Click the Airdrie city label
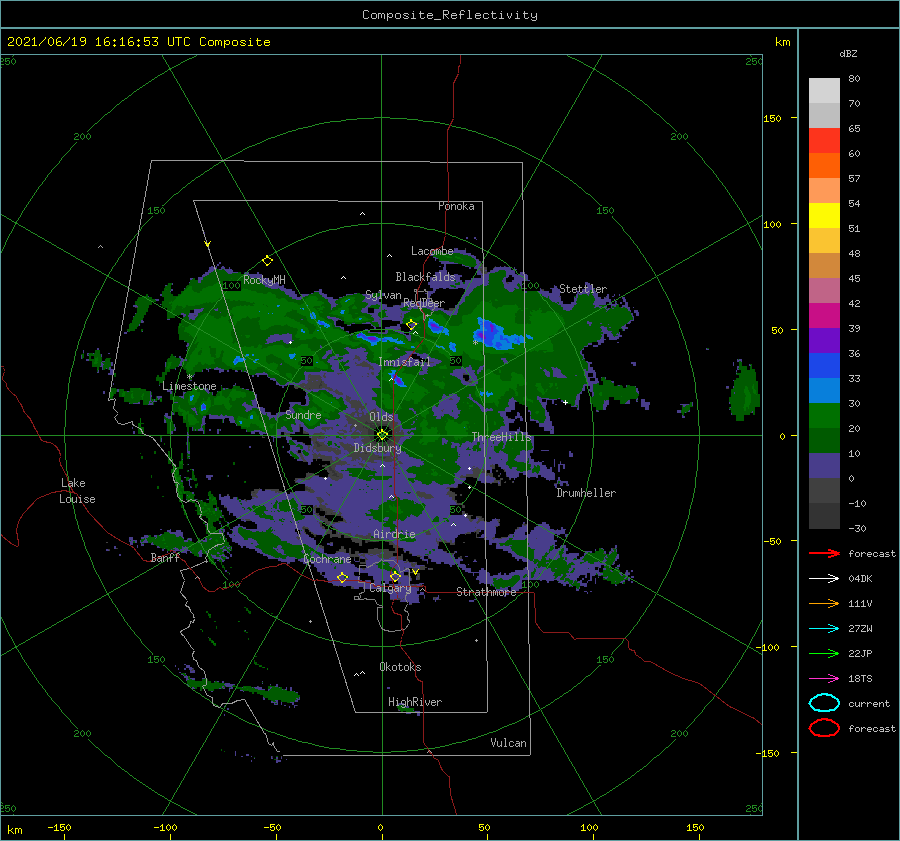900x841 pixels. [394, 534]
